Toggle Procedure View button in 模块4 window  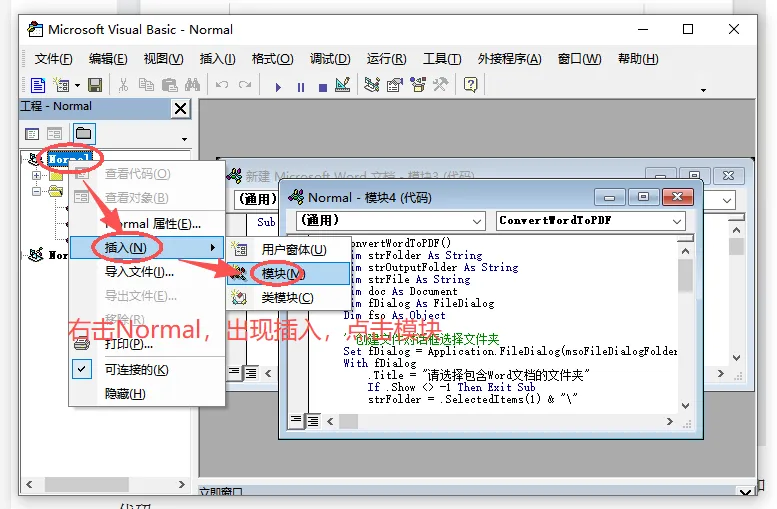click(x=296, y=421)
